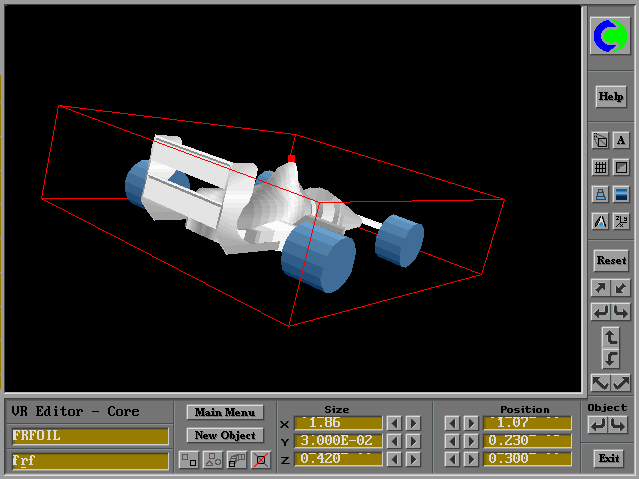Click the FRFOIL object name field
Screen dimensions: 639x479
click(90, 436)
